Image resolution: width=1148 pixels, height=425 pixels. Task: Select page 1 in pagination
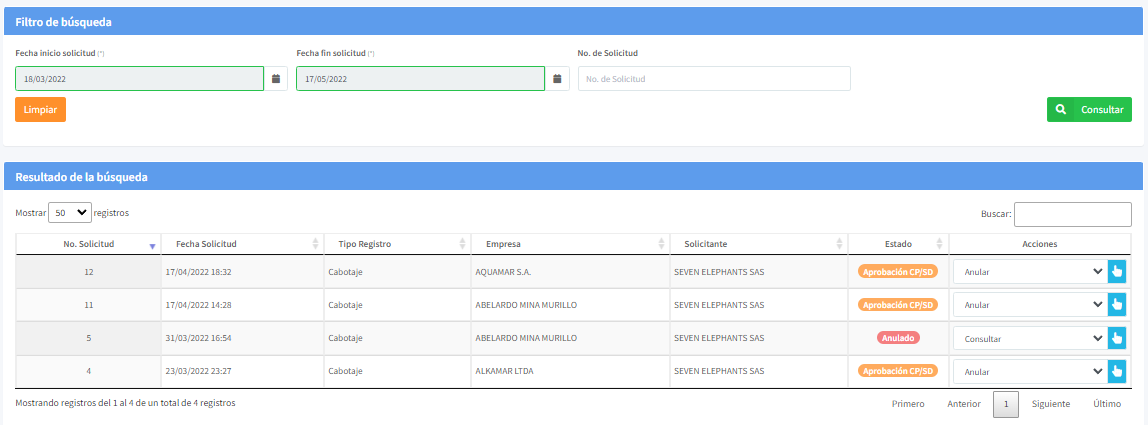click(x=1006, y=404)
